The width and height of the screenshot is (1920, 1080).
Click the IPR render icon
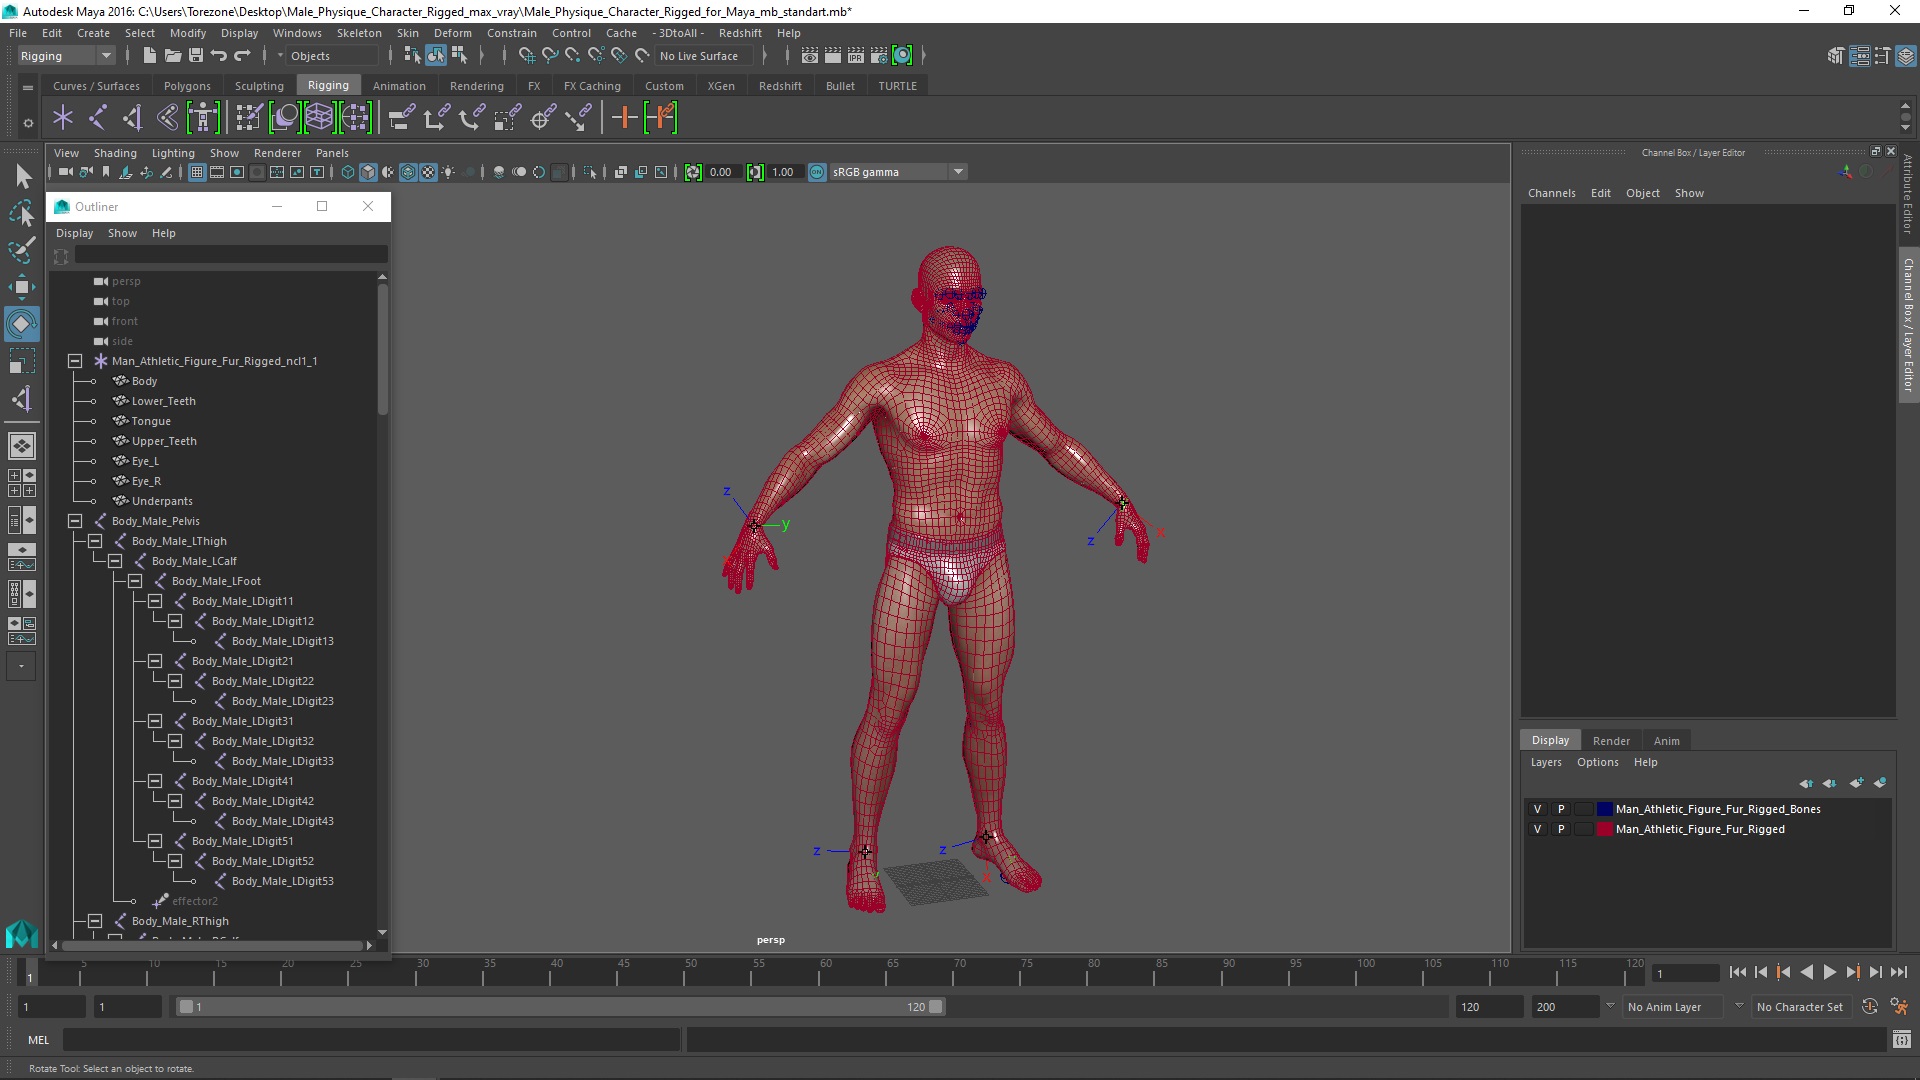click(x=856, y=56)
